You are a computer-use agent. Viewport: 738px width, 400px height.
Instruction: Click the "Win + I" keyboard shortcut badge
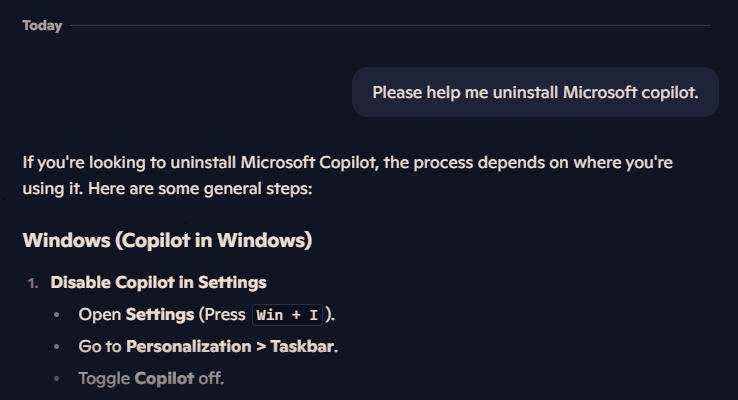pyautogui.click(x=287, y=315)
